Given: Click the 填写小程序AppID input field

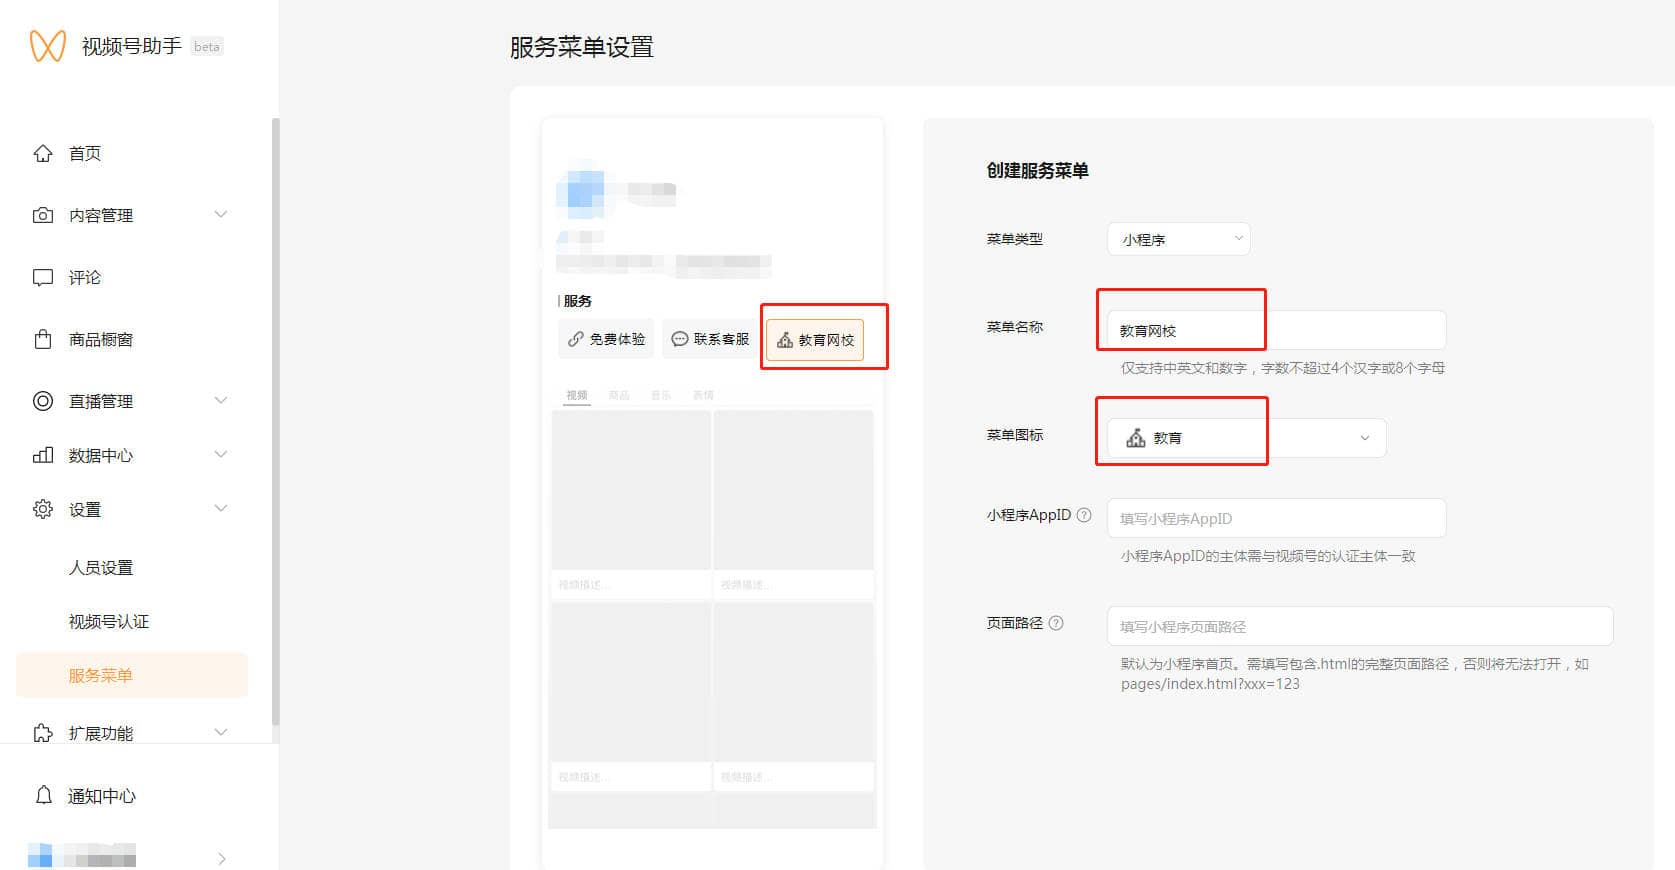Looking at the screenshot, I should click(1276, 518).
